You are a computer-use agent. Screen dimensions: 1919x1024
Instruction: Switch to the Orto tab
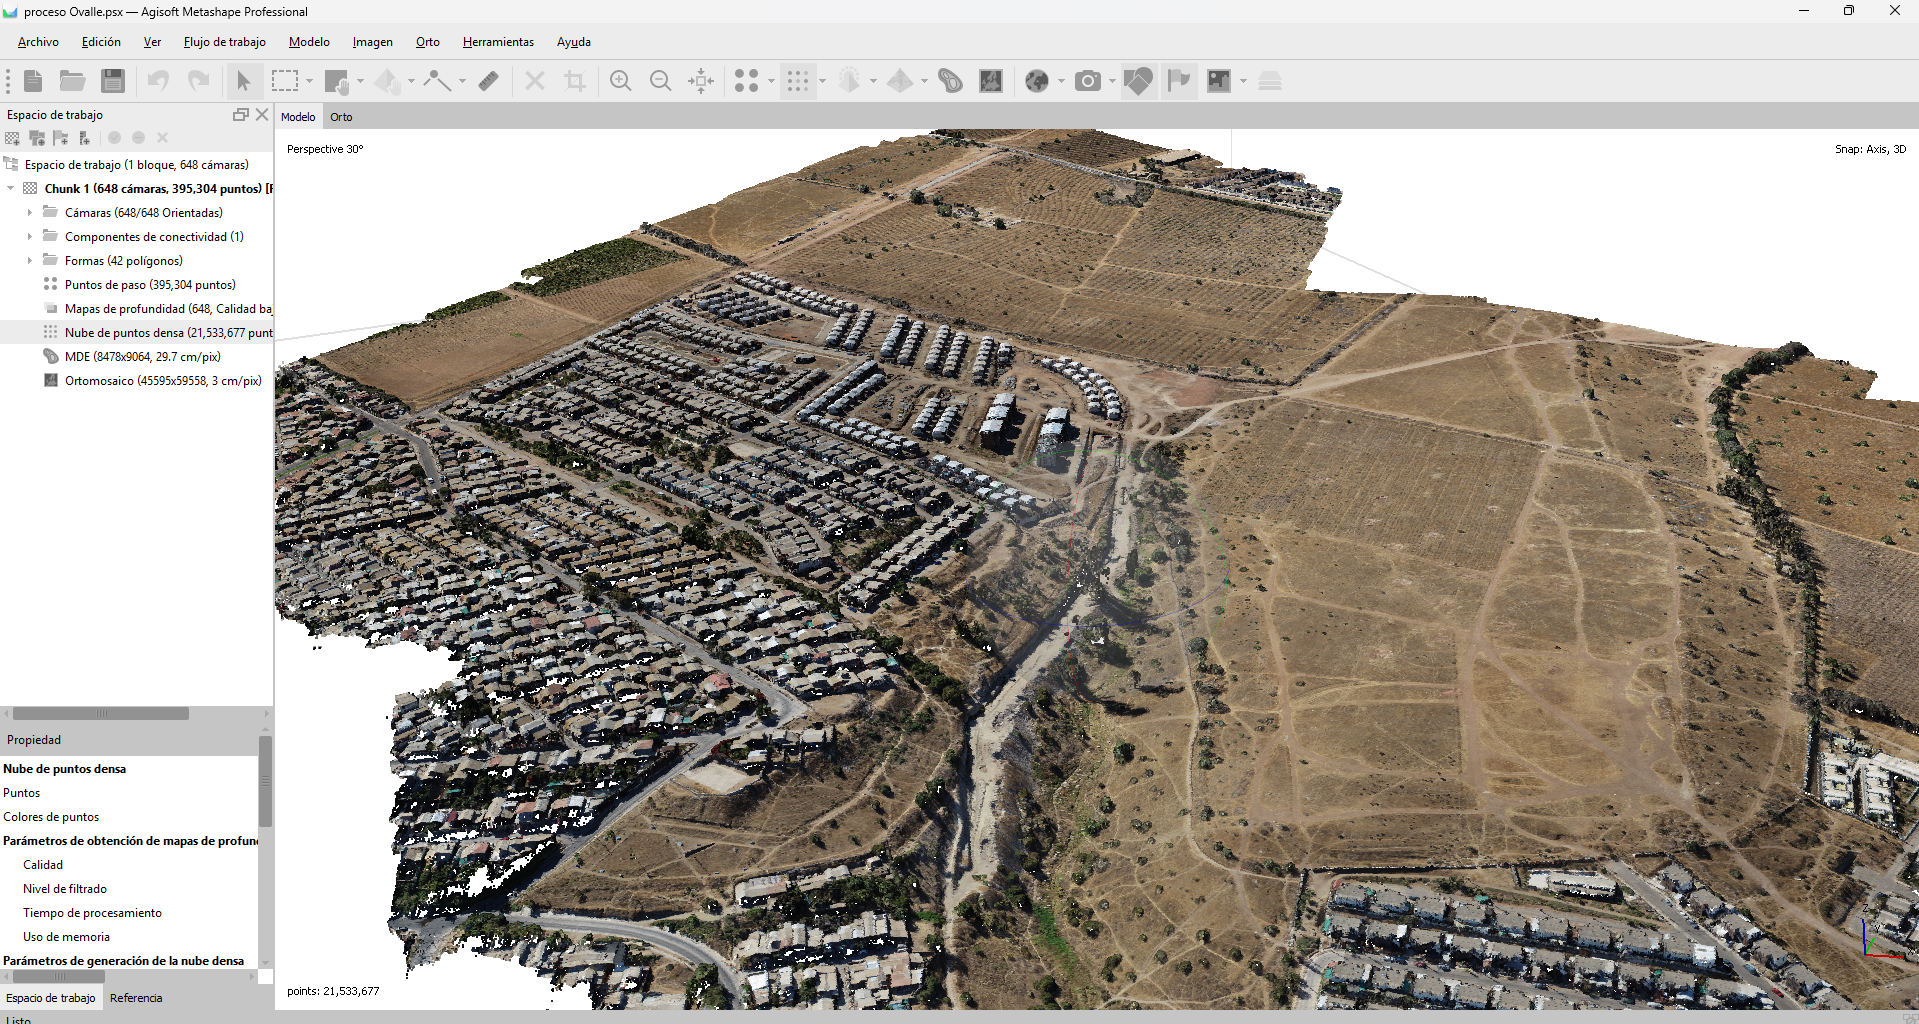pyautogui.click(x=341, y=117)
